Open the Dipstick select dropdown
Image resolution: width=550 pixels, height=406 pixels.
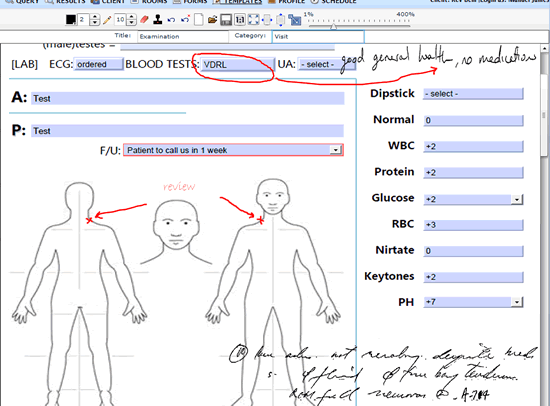(473, 94)
